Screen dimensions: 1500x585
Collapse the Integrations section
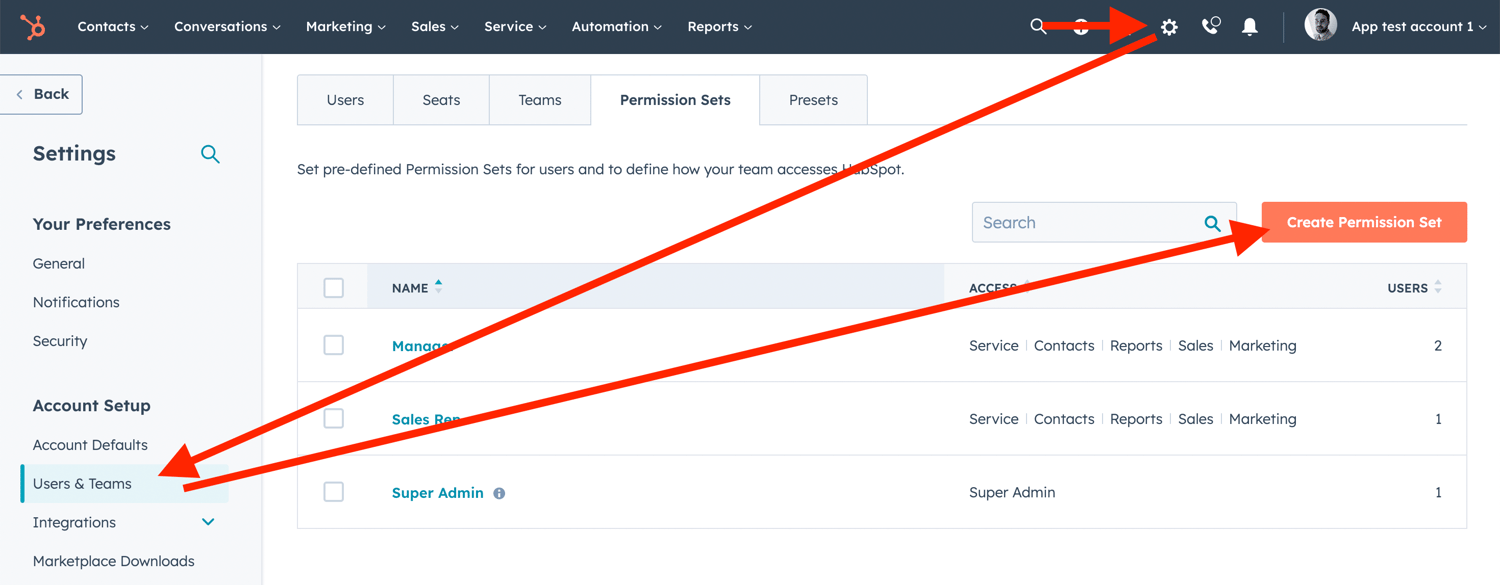point(208,521)
